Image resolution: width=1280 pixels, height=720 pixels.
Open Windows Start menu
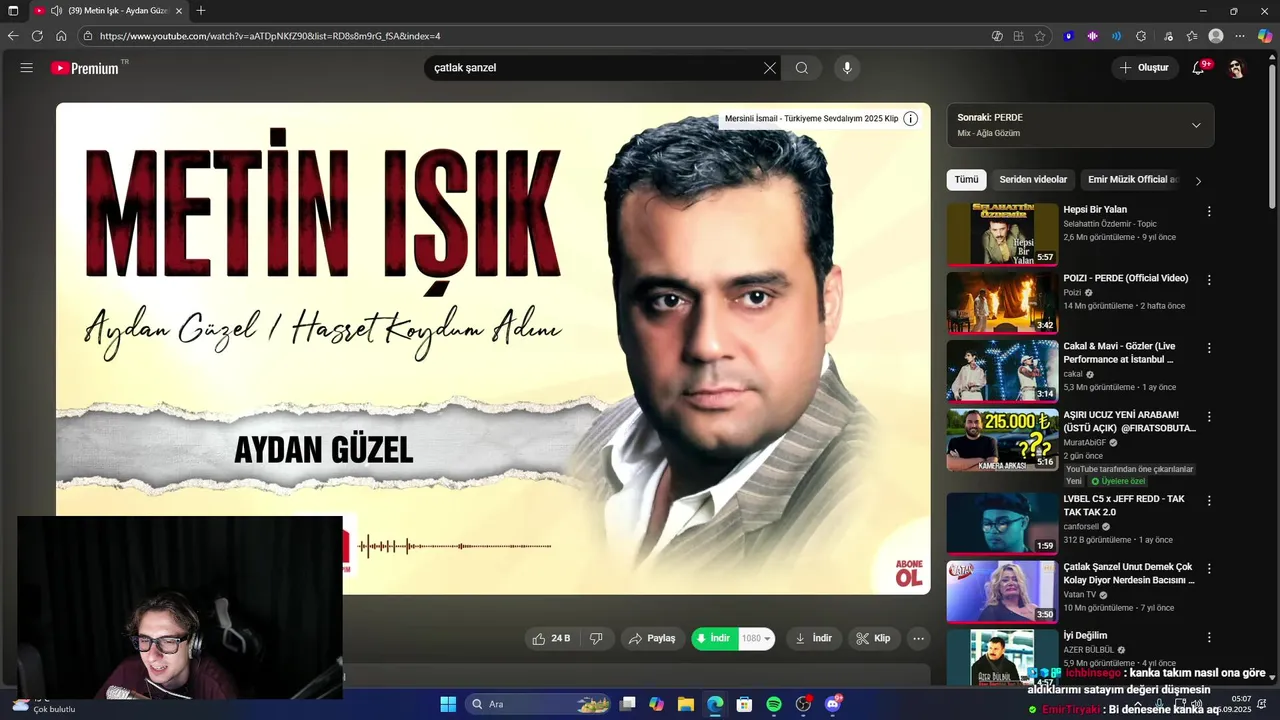(448, 704)
